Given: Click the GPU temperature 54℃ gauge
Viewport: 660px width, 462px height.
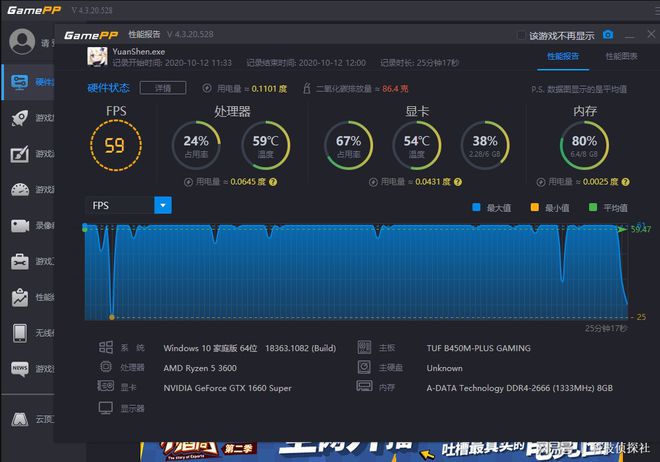Looking at the screenshot, I should coord(417,146).
